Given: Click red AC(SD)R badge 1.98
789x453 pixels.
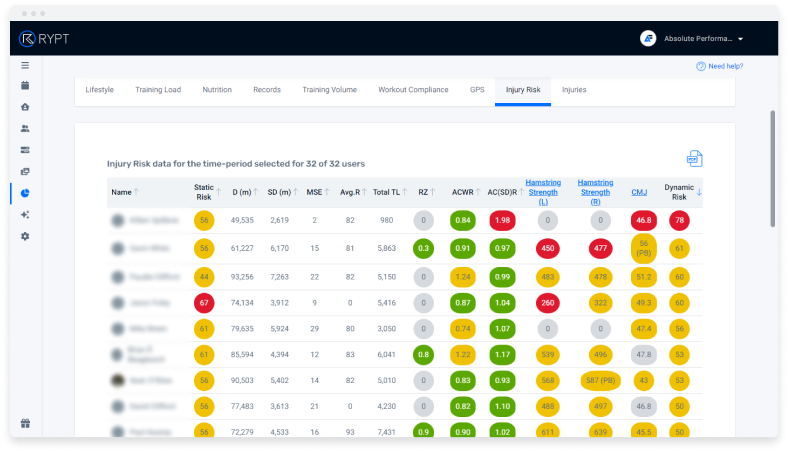Looking at the screenshot, I should pyautogui.click(x=502, y=220).
